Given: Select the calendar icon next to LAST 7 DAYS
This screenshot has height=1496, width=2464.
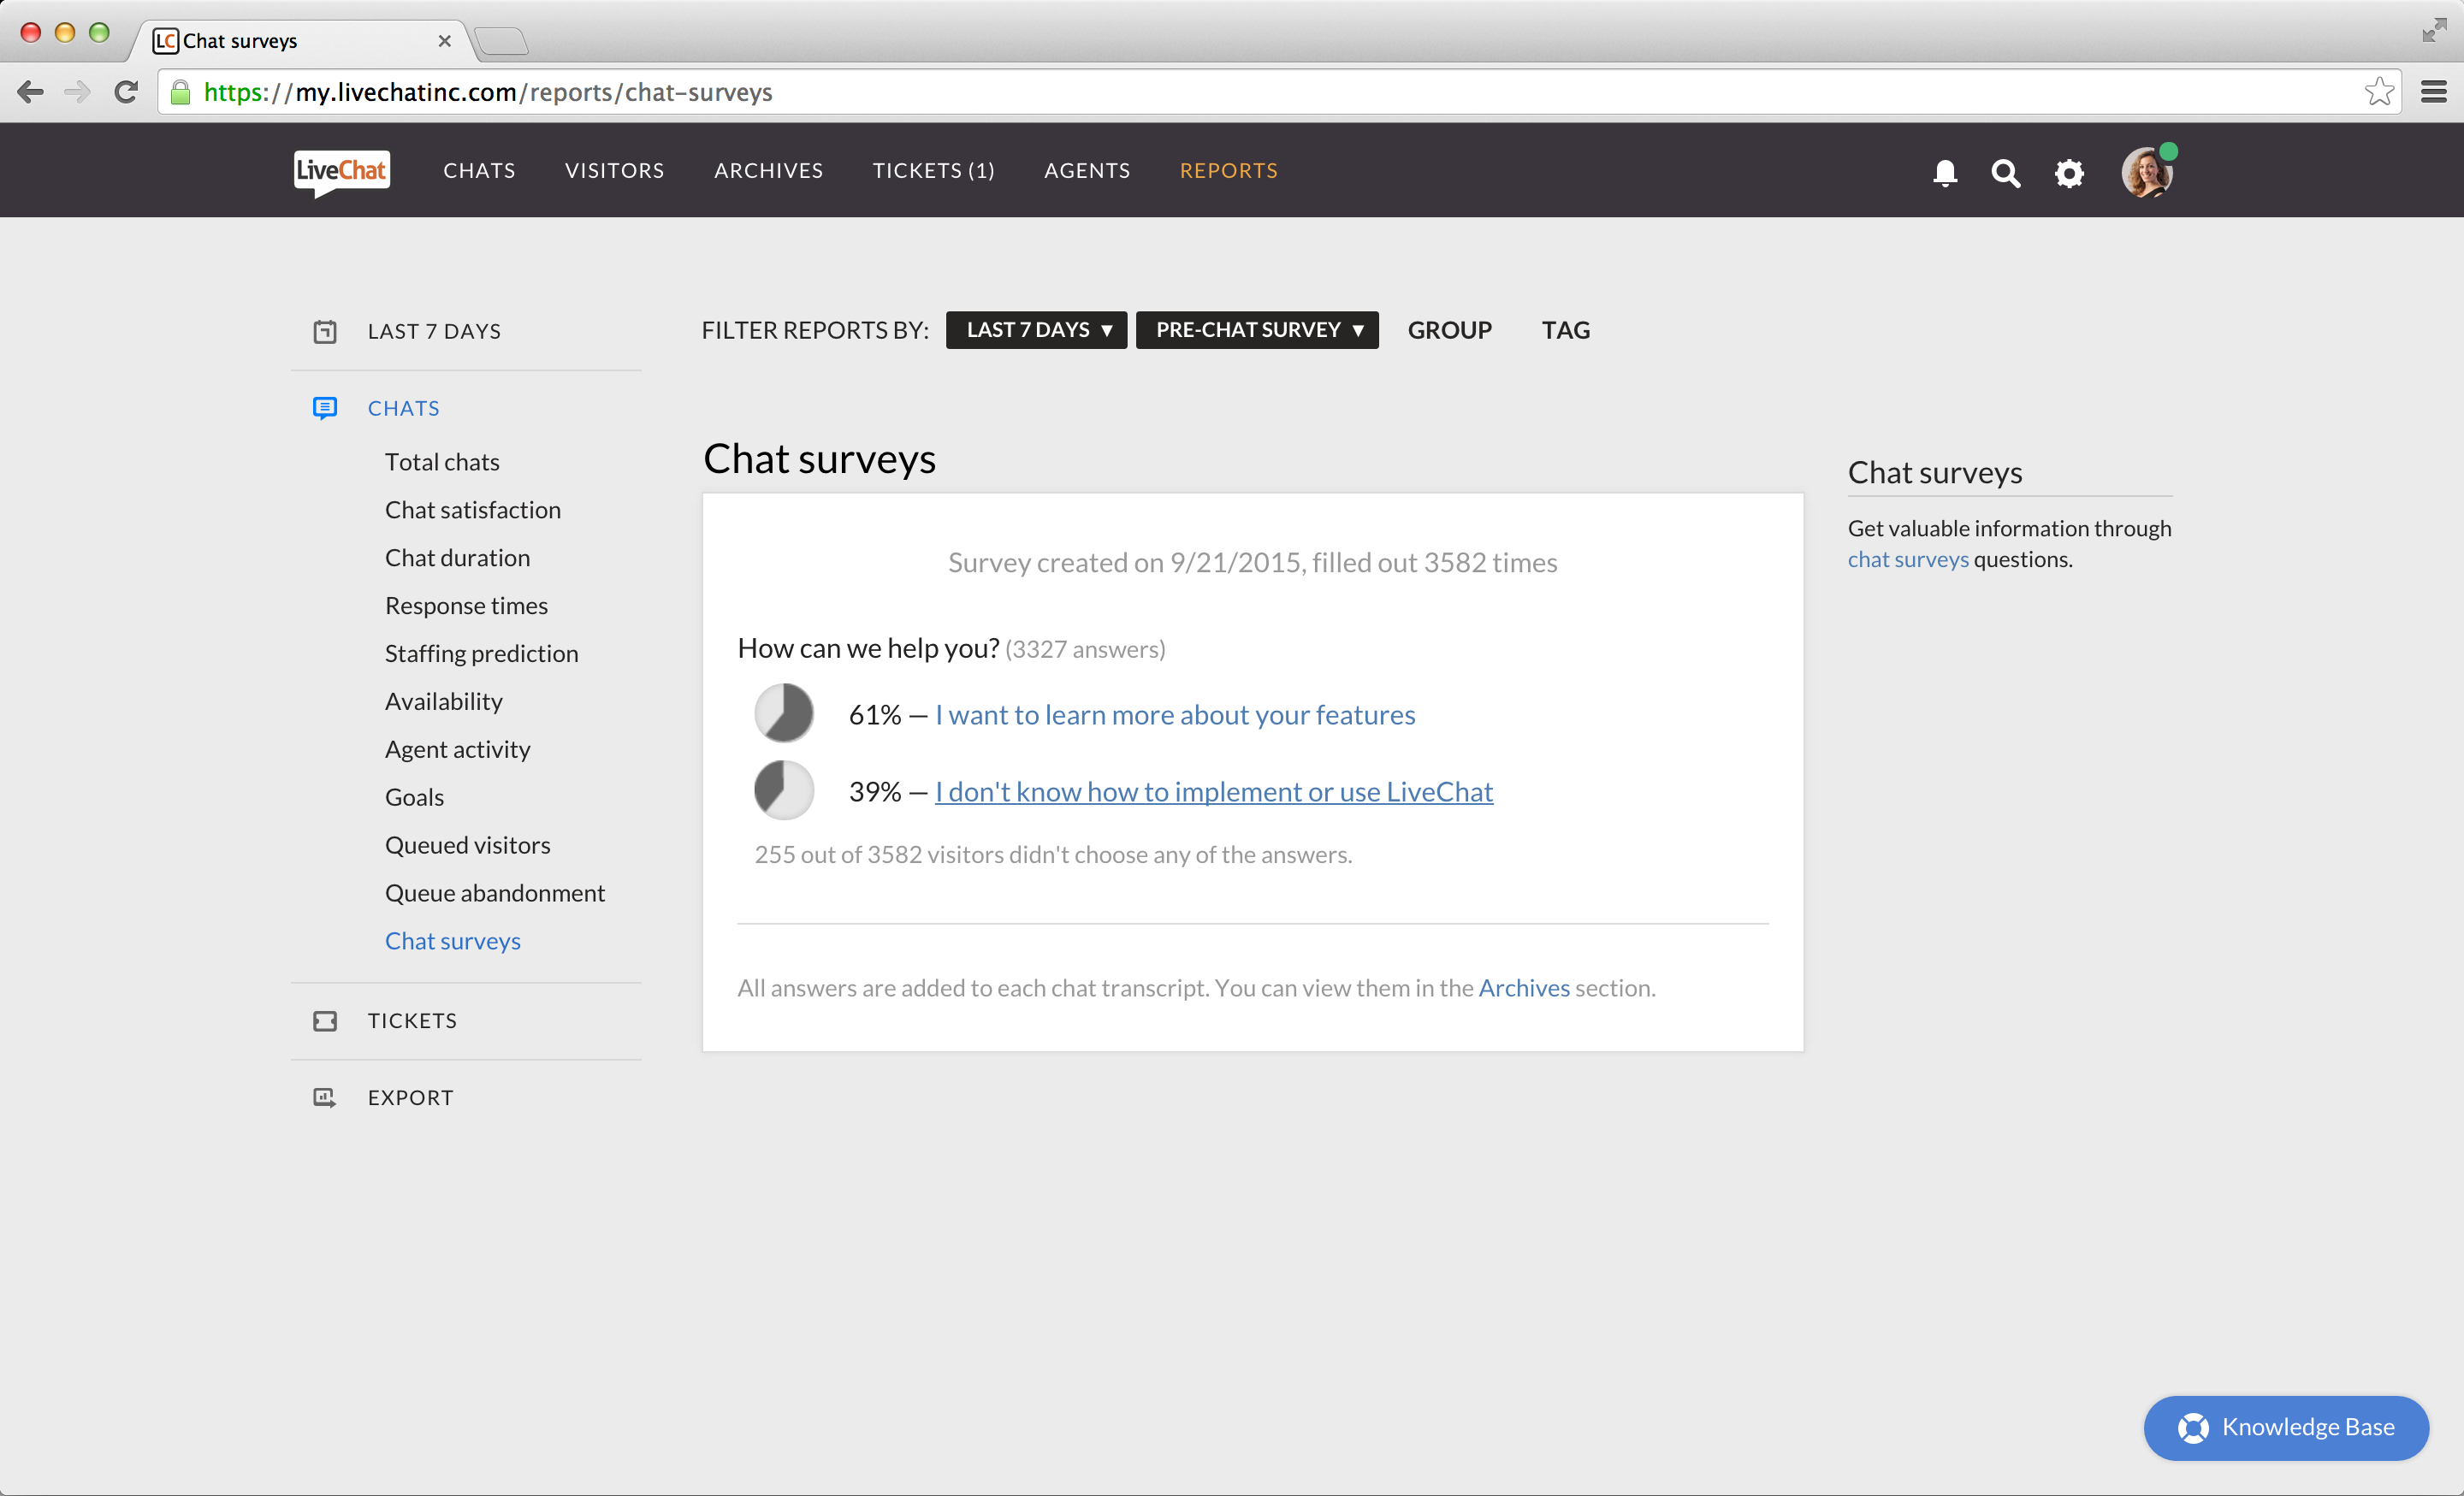Looking at the screenshot, I should [325, 331].
